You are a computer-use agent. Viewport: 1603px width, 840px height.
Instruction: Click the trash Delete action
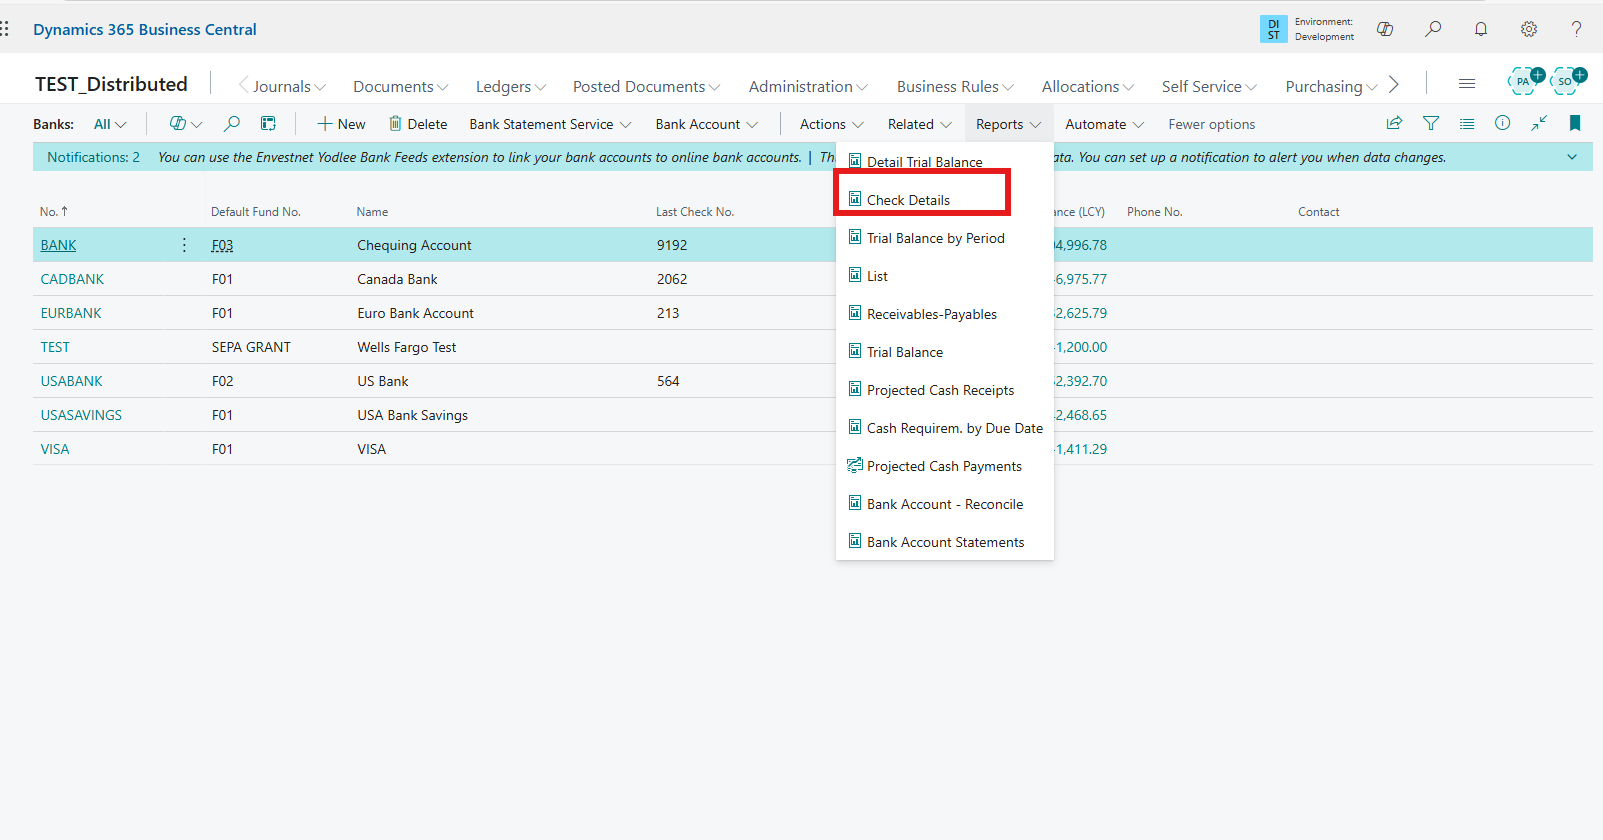click(418, 124)
